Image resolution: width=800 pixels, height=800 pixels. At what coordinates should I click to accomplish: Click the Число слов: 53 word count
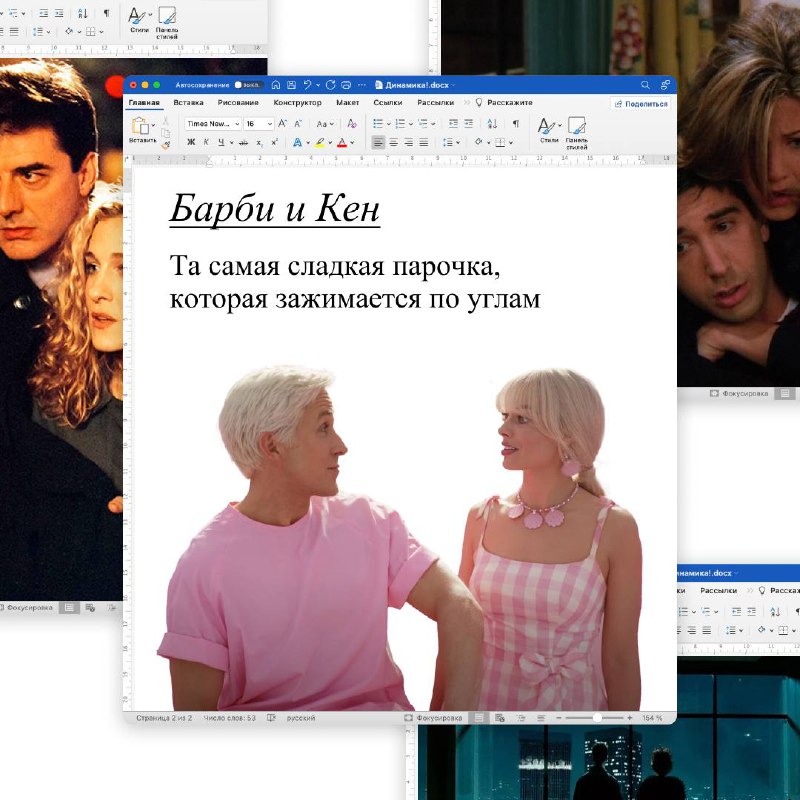(230, 718)
